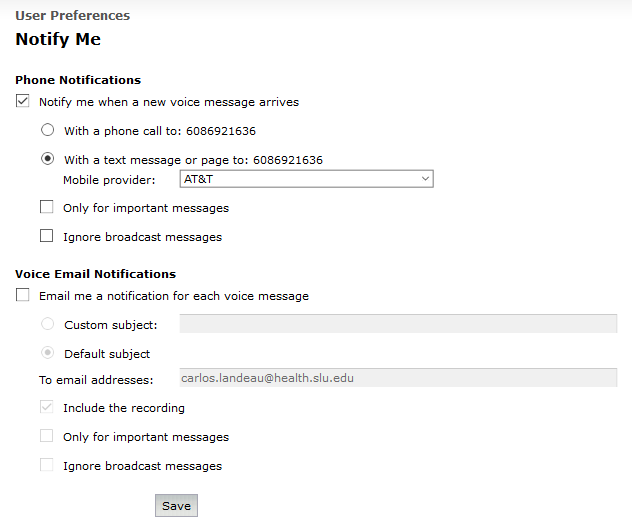This screenshot has width=632, height=532.
Task: Check Ignore broadcast messages under Voice Email
Action: pyautogui.click(x=46, y=465)
